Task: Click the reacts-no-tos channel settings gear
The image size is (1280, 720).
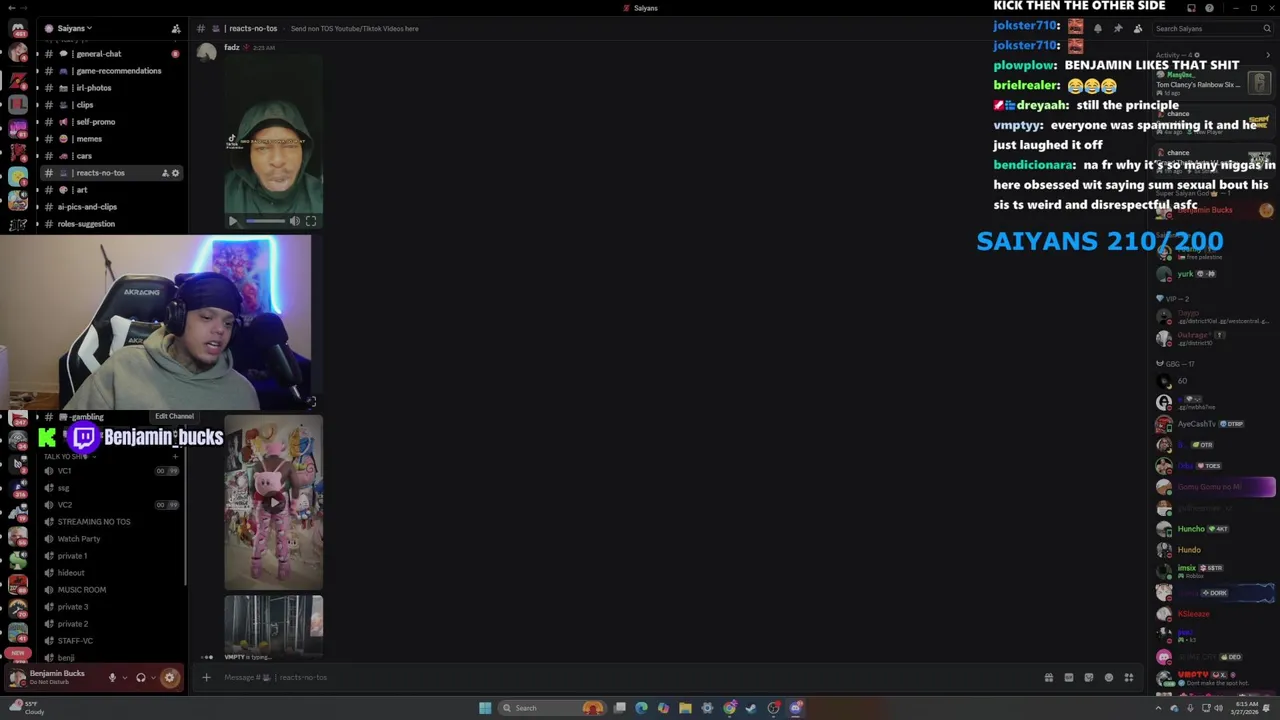Action: [x=175, y=173]
